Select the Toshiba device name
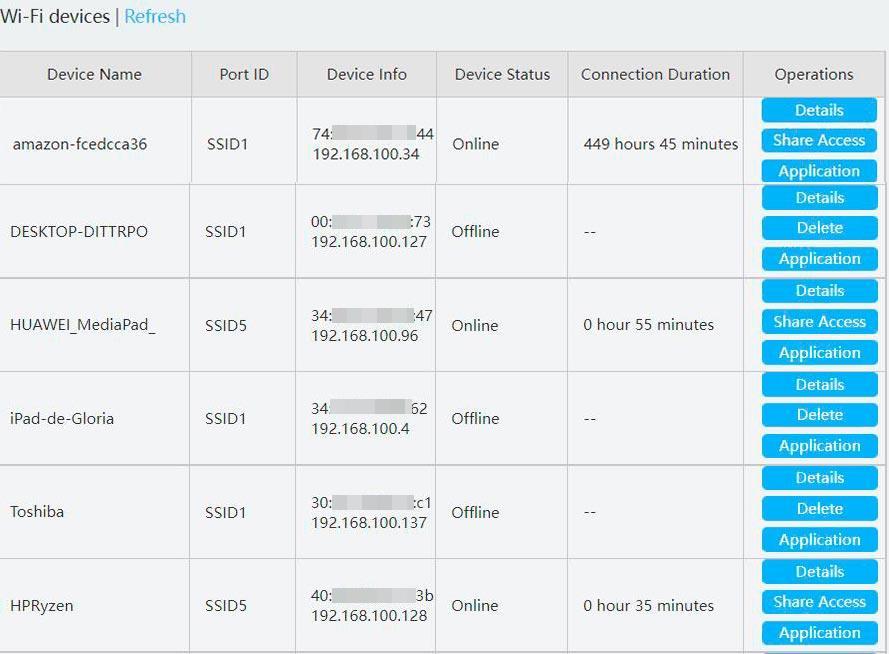The height and width of the screenshot is (654, 889). tap(37, 512)
